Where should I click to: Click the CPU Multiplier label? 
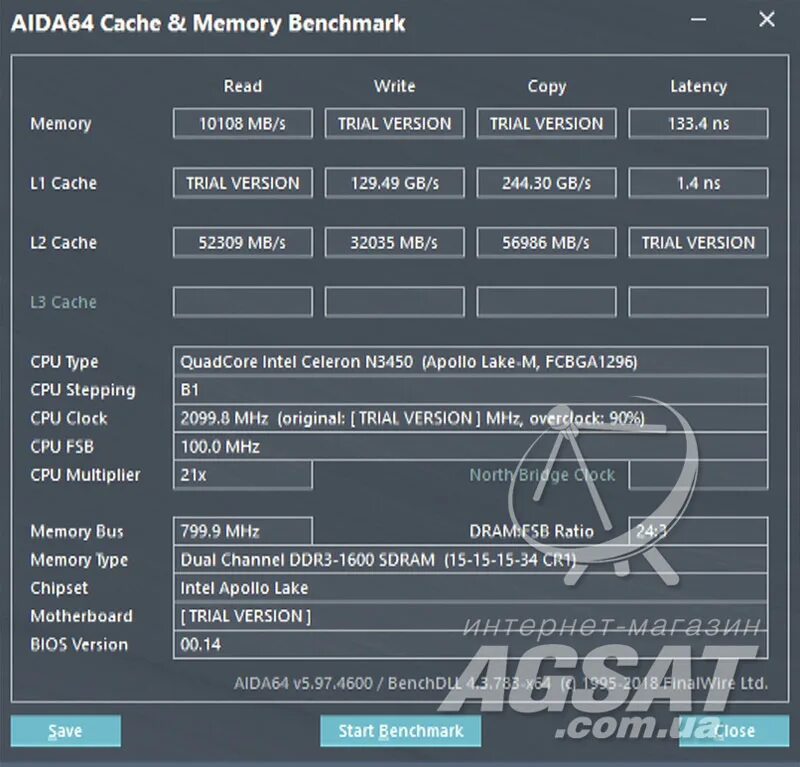(x=85, y=475)
